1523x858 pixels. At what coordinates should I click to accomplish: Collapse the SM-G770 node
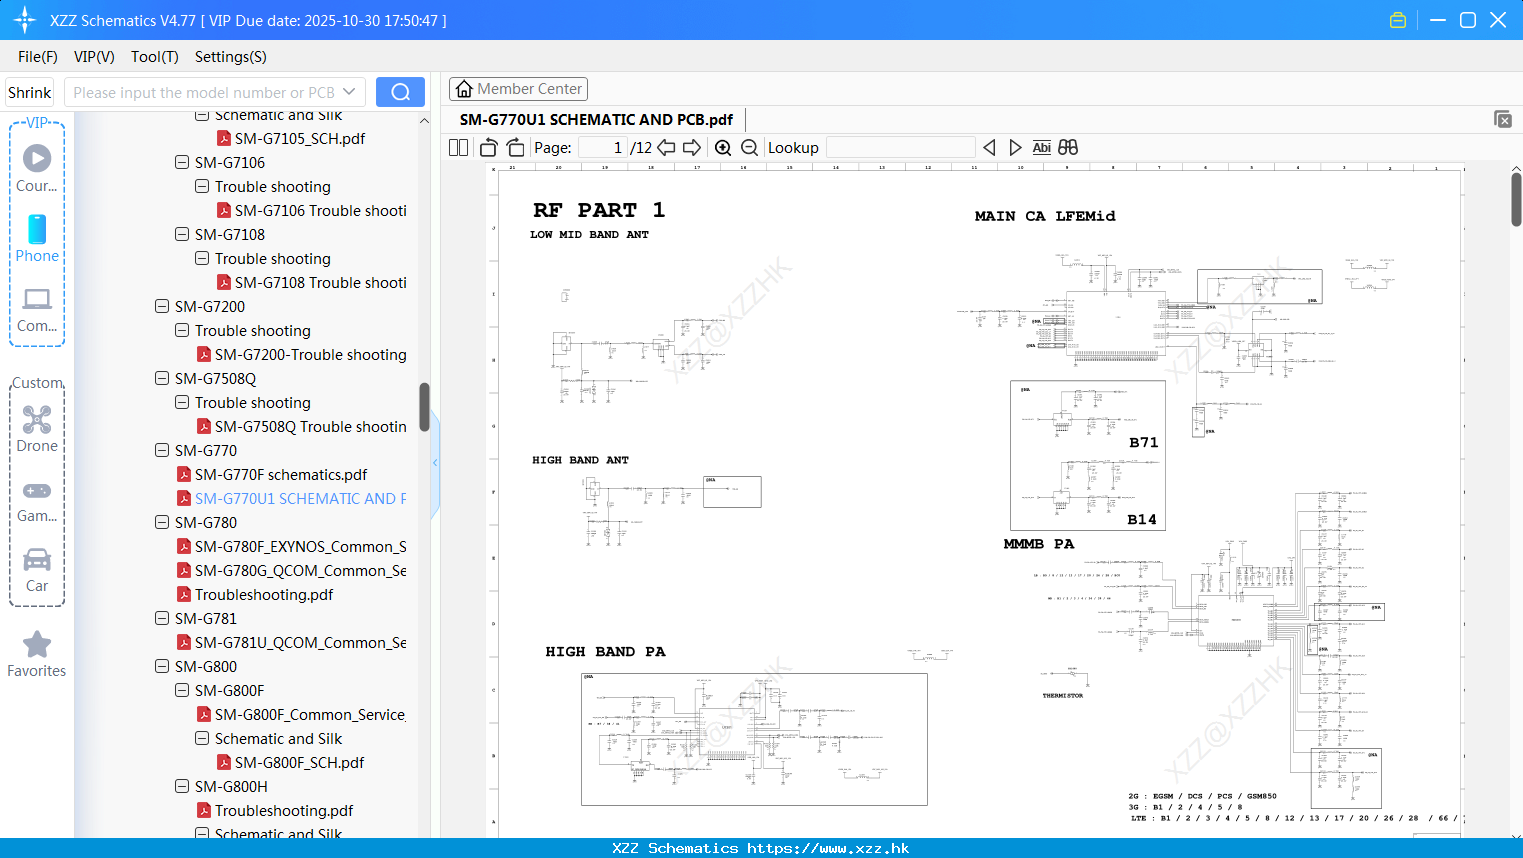coord(162,450)
